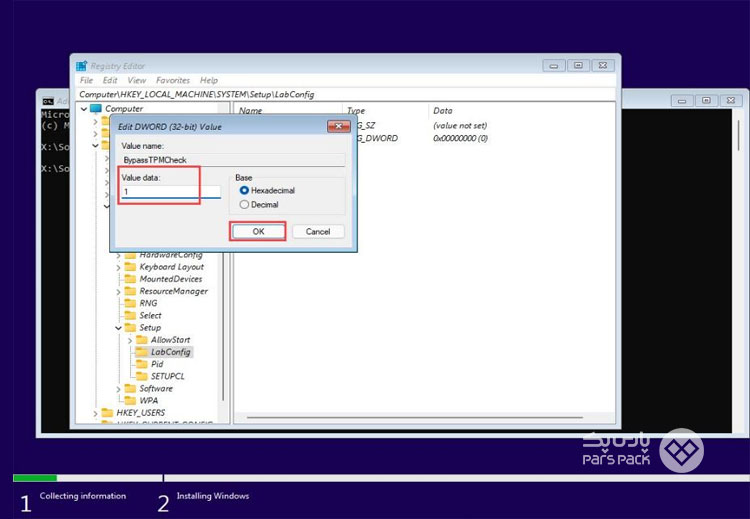Viewport: 750px width, 519px height.
Task: Expand the AllowStart key
Action: [130, 340]
